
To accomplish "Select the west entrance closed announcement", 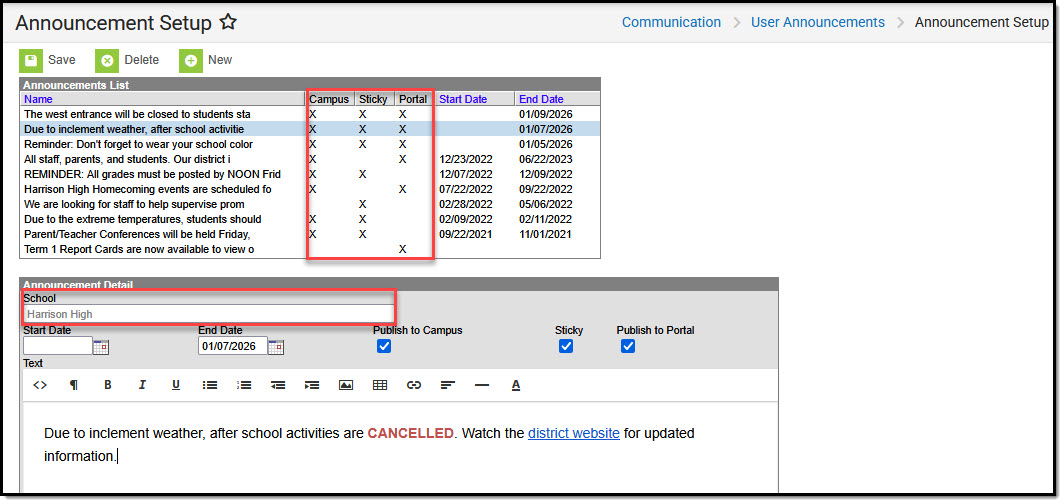I will (x=310, y=114).
